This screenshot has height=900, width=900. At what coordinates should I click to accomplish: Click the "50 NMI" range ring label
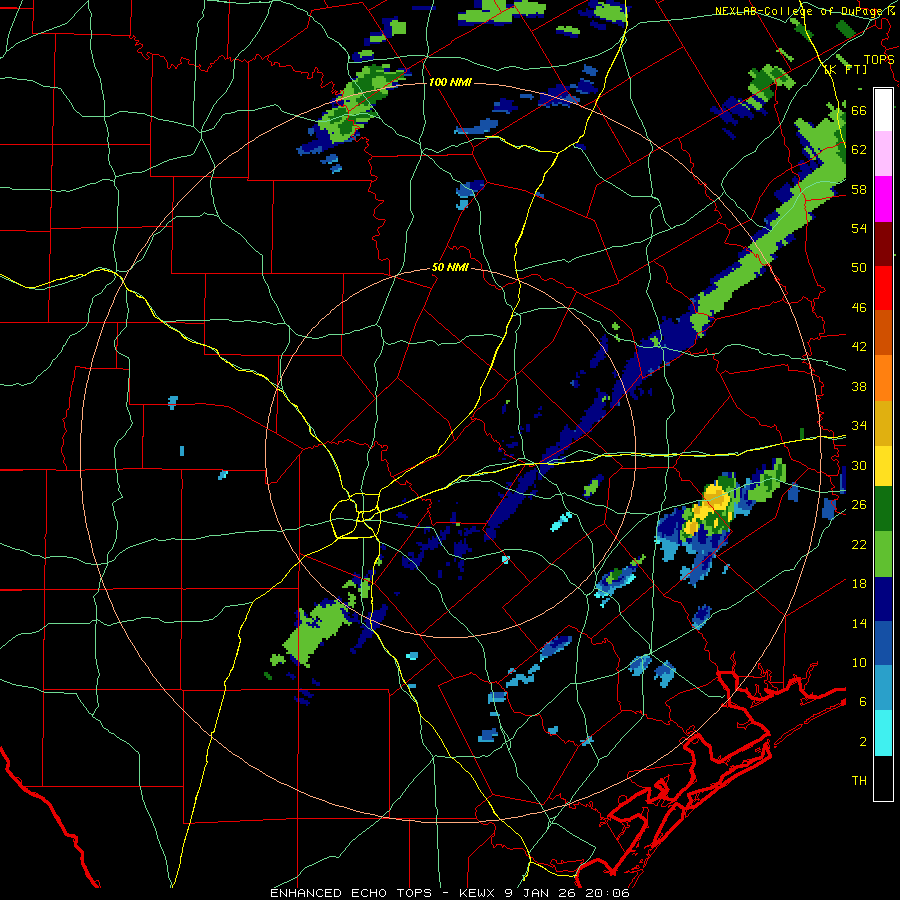[x=450, y=267]
